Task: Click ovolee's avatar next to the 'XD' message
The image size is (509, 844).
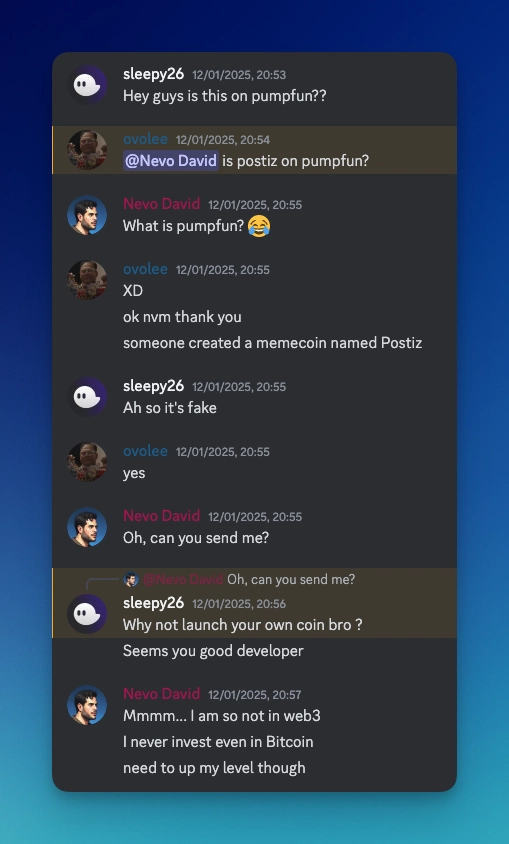Action: point(87,280)
